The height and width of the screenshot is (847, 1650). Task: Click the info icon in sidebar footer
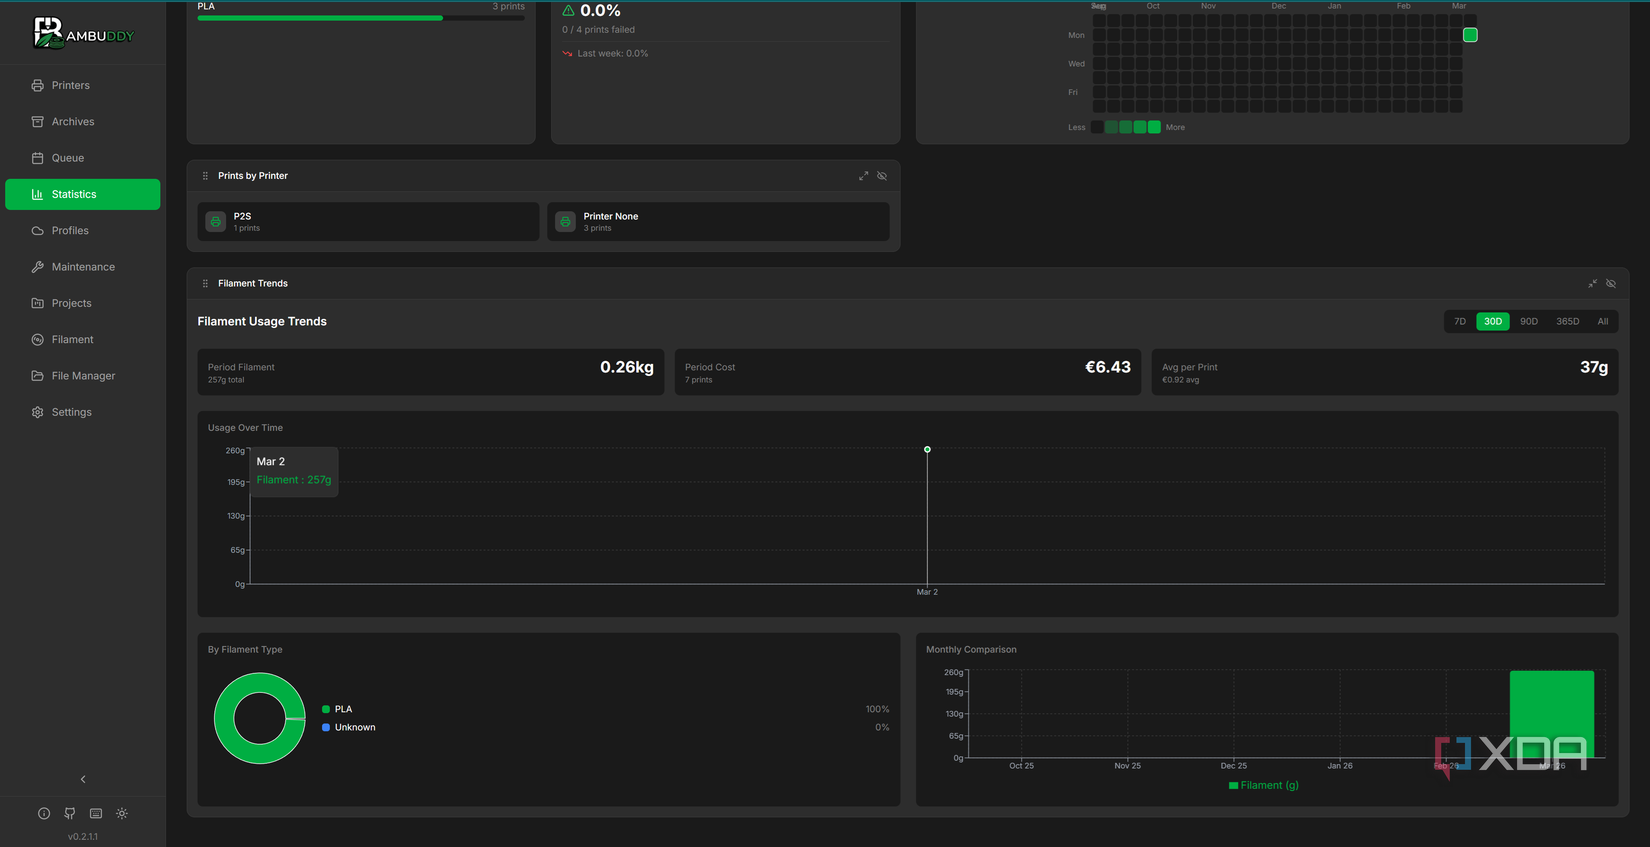tap(44, 814)
